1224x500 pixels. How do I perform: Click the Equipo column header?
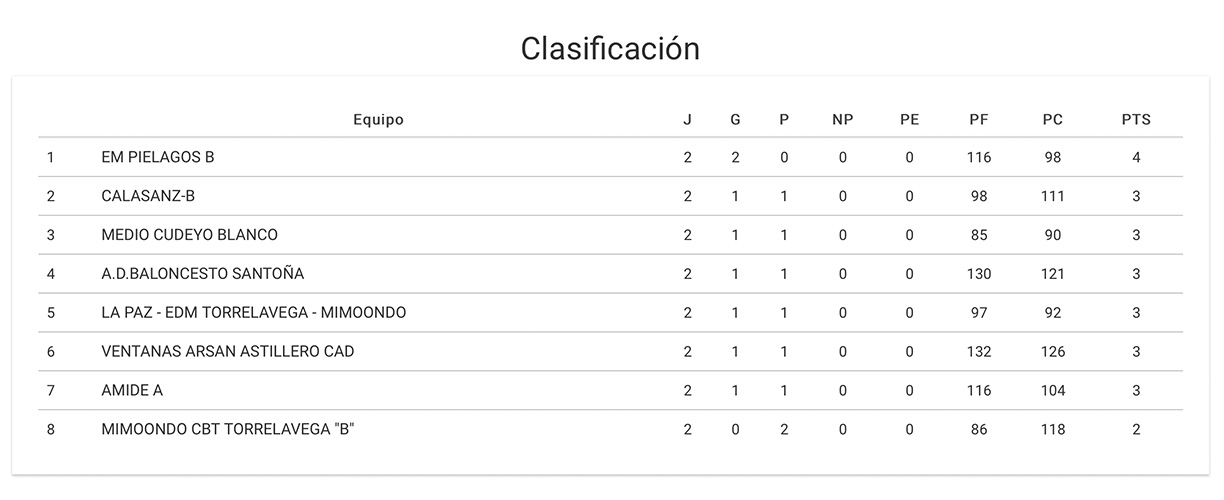tap(378, 120)
